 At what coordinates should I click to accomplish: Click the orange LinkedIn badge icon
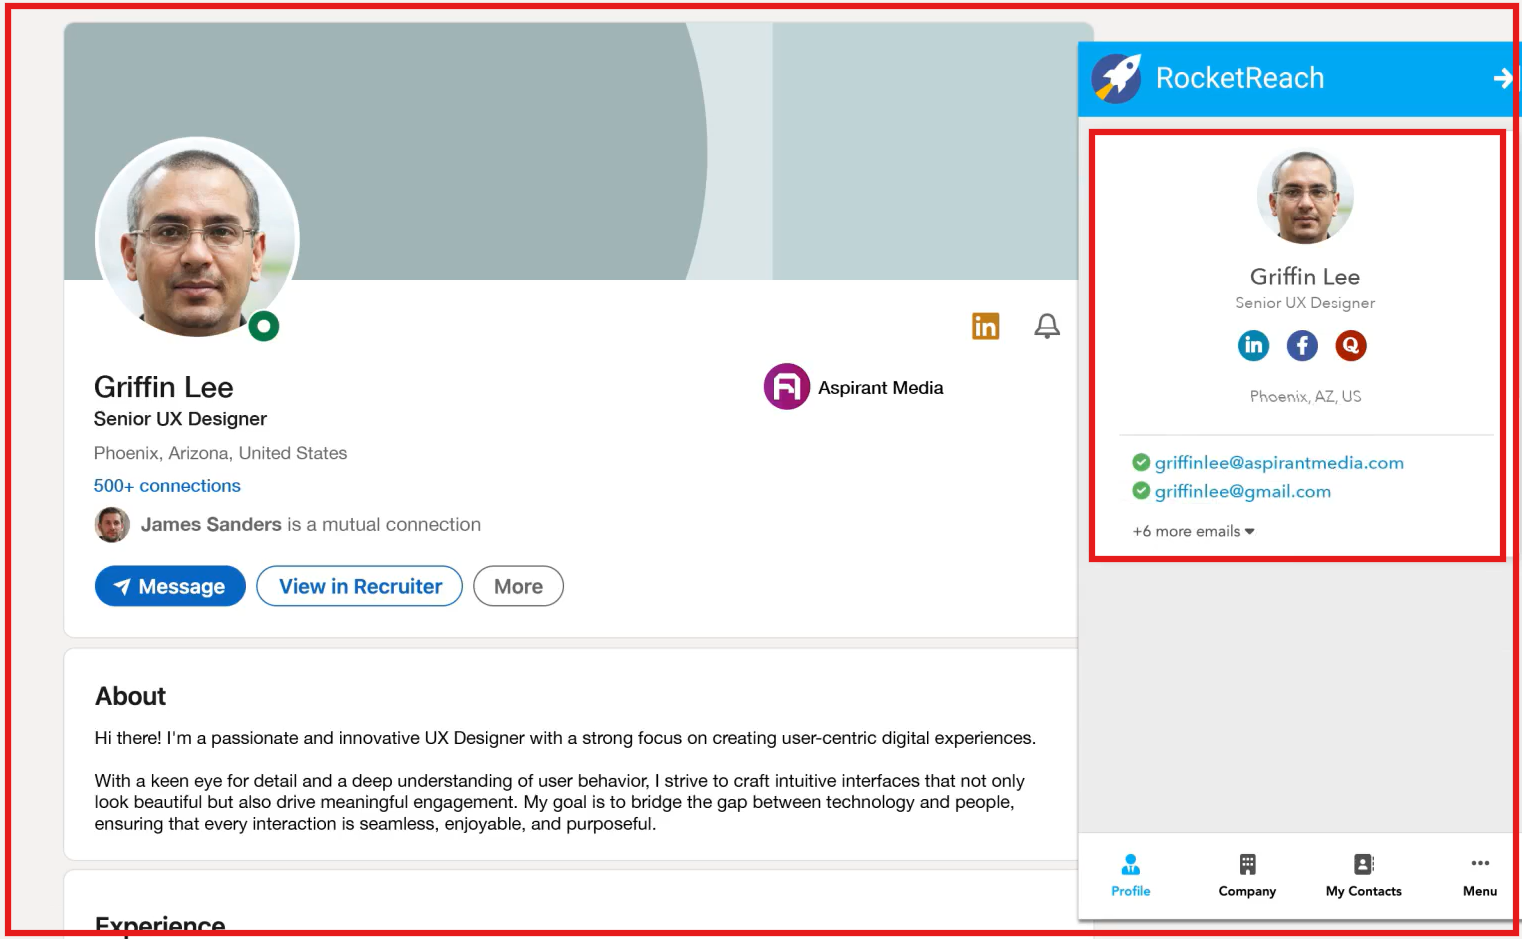[985, 326]
